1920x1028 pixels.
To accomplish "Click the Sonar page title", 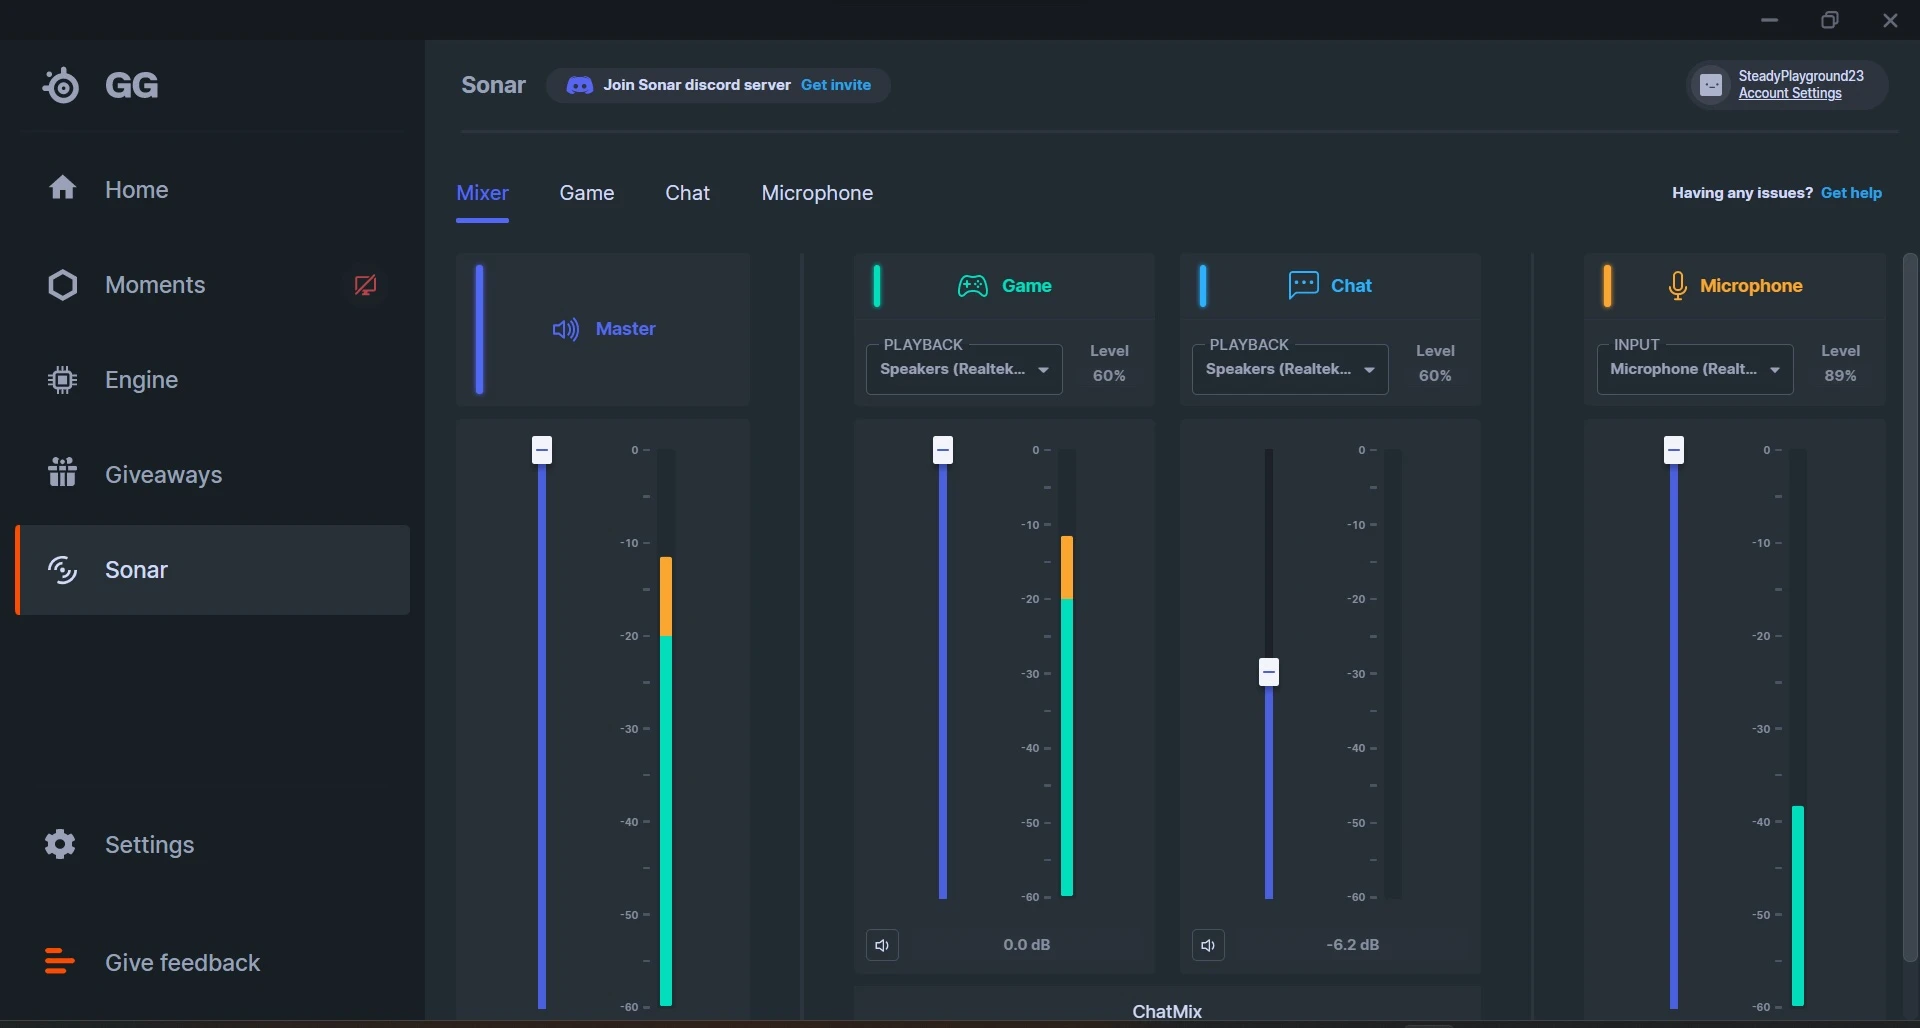I will click(493, 85).
